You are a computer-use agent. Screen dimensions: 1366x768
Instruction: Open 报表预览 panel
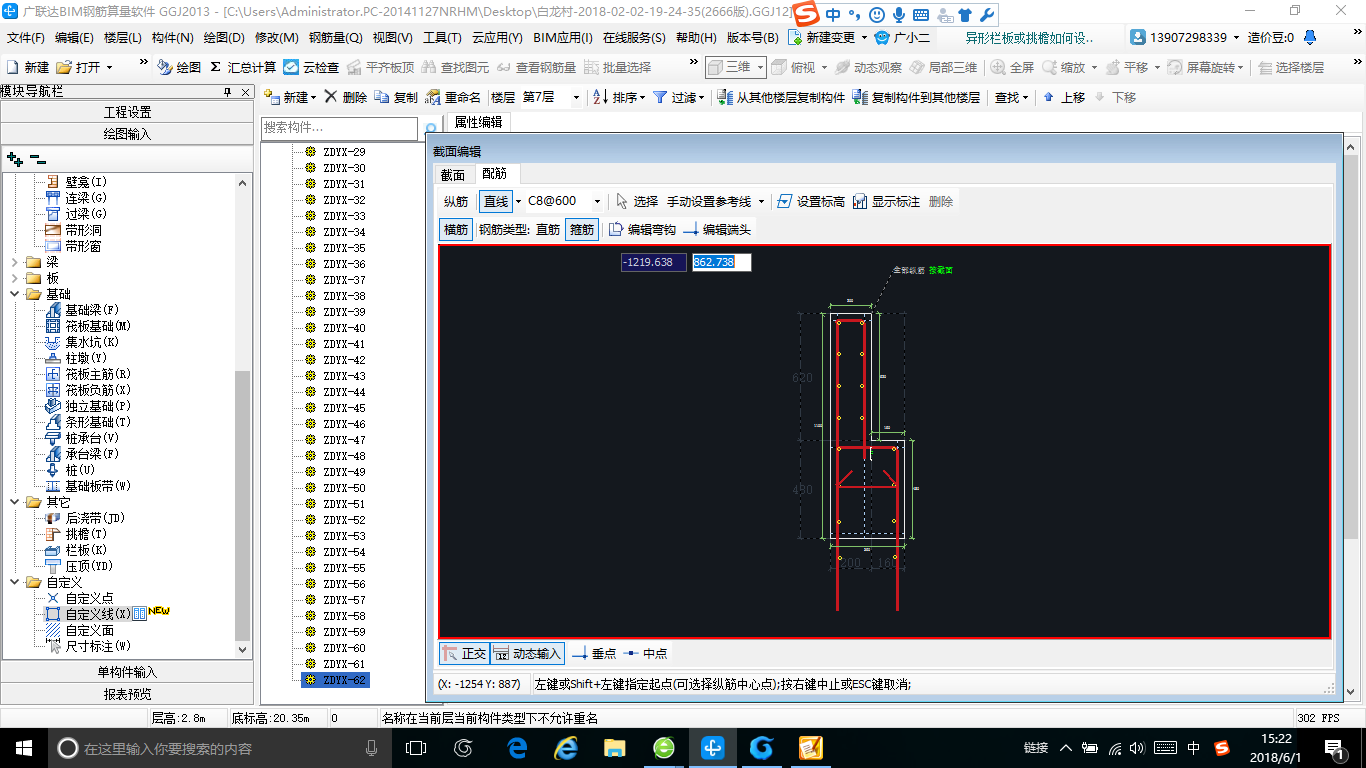127,694
